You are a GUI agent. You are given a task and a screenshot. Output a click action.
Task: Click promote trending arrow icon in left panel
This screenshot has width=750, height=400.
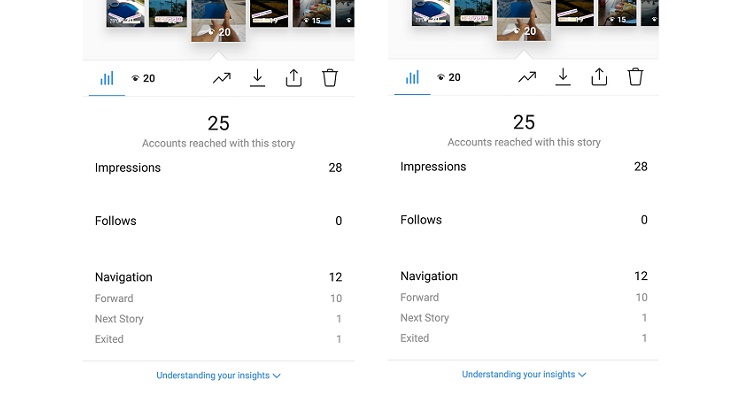[222, 77]
